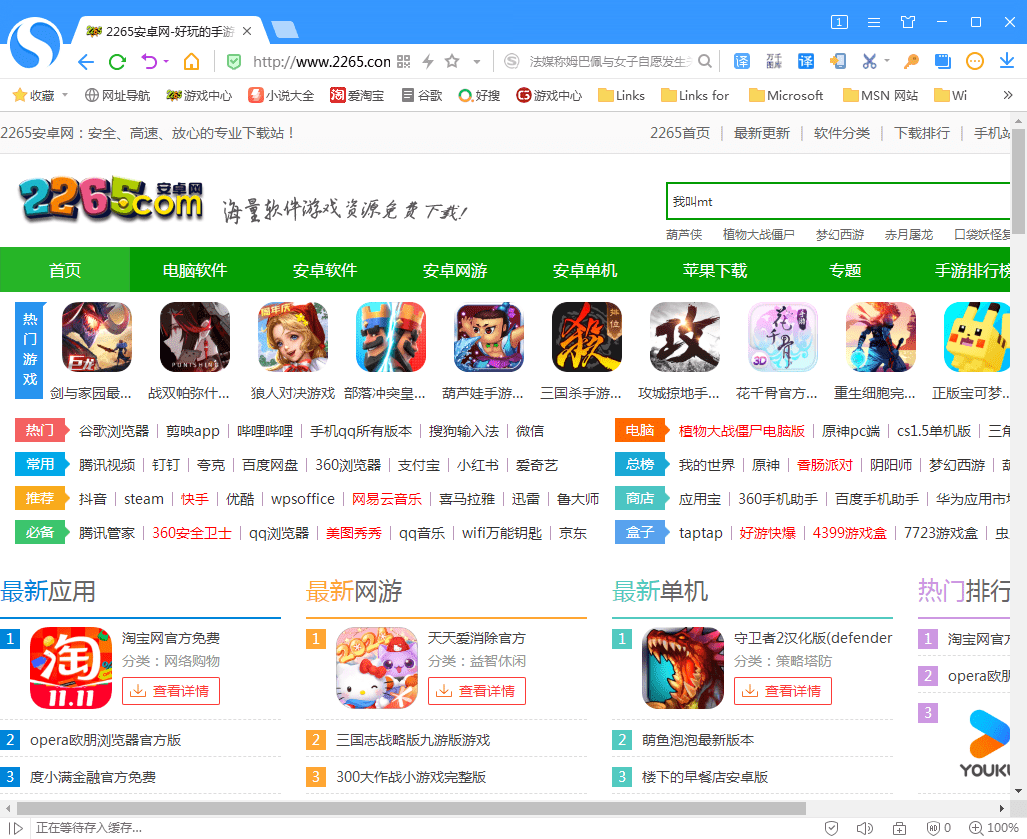Screen dimensions: 1027x839
Task: Open the ad blocker counter in status bar
Action: [x=936, y=827]
